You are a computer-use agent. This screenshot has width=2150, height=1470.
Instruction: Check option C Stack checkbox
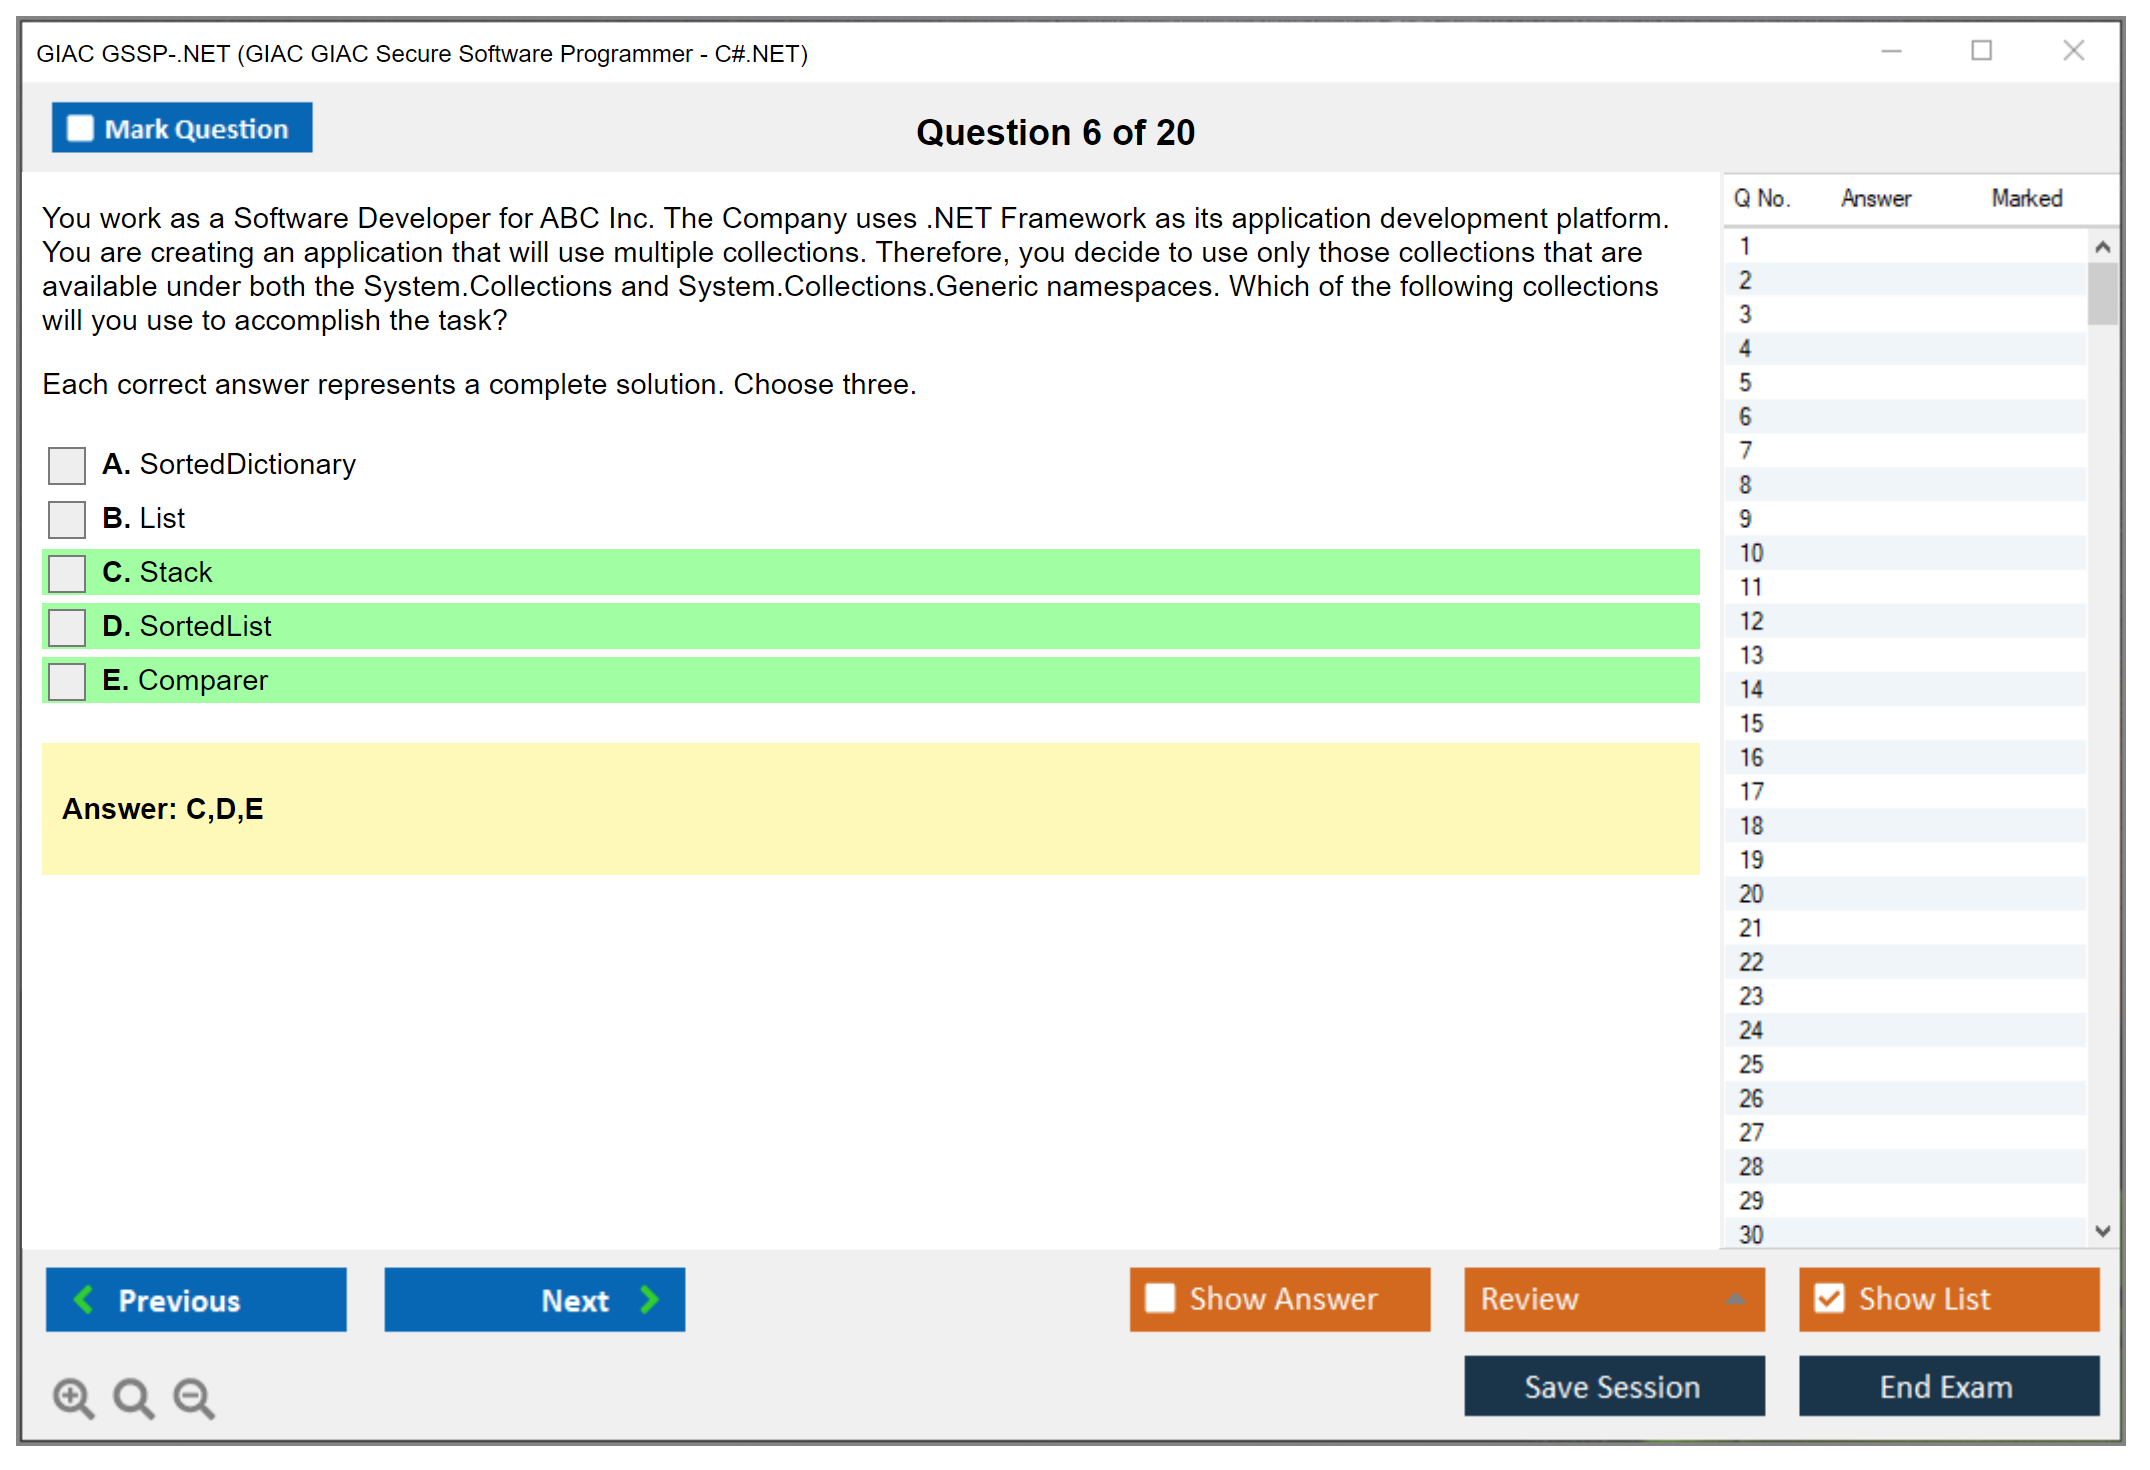click(x=67, y=573)
